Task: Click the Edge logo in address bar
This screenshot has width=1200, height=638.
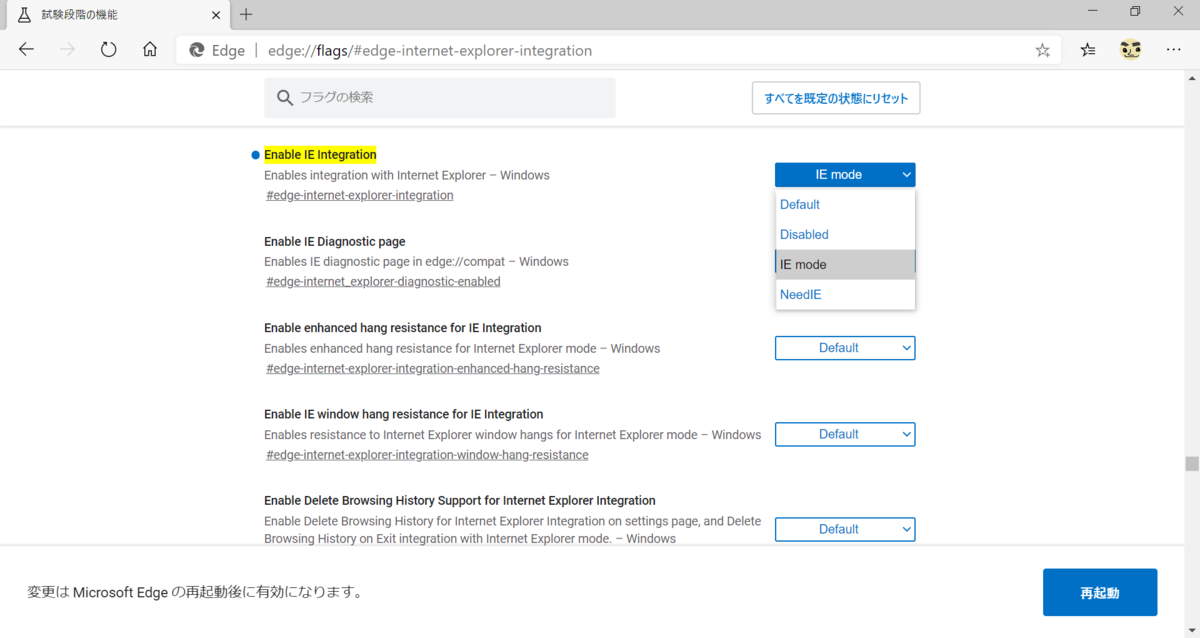Action: 197,50
